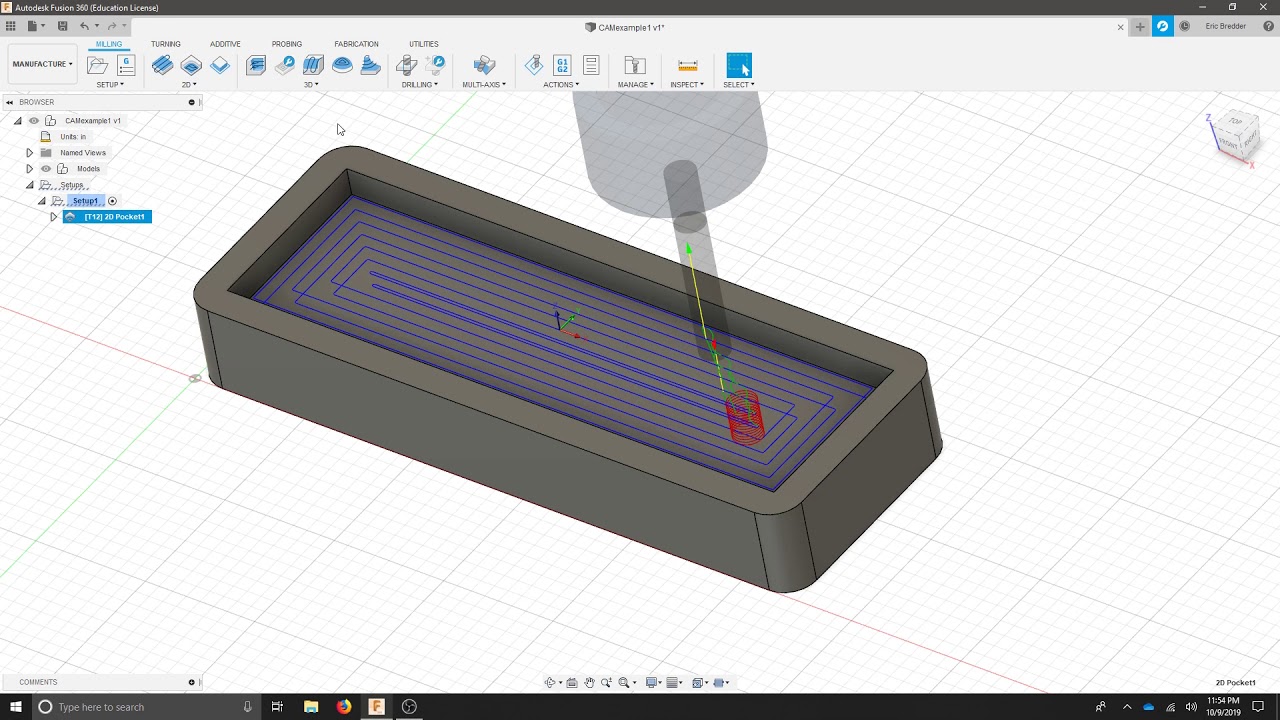
Task: Activate the Select tool
Action: 739,66
